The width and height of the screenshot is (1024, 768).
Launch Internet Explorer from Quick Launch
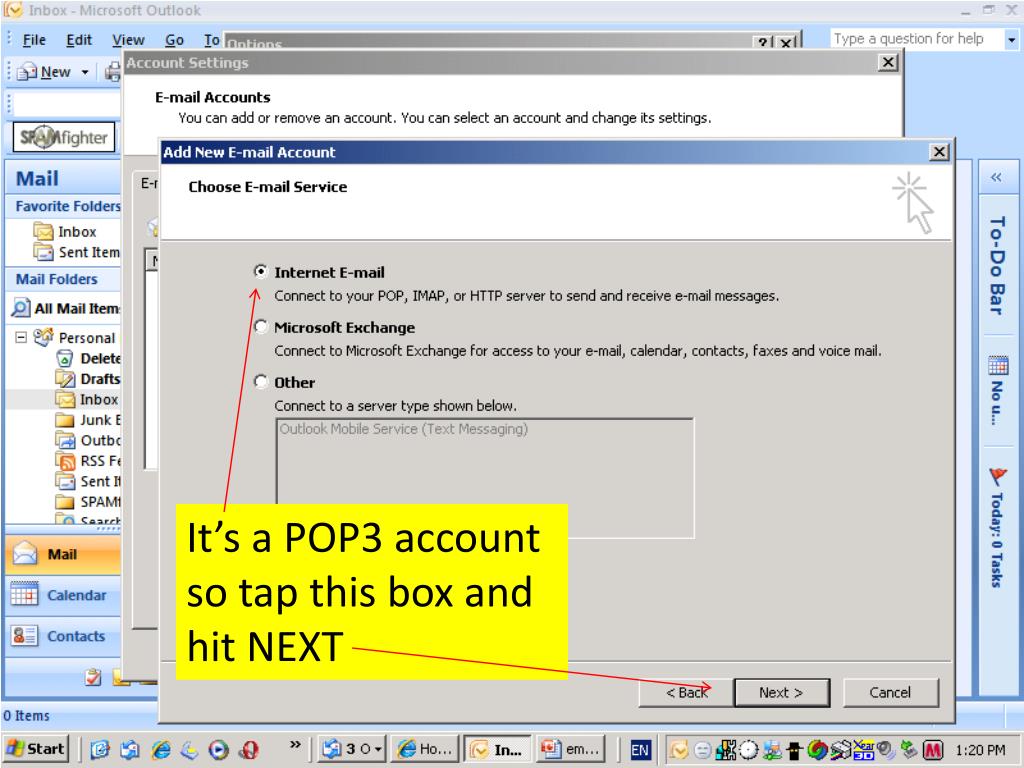(161, 750)
